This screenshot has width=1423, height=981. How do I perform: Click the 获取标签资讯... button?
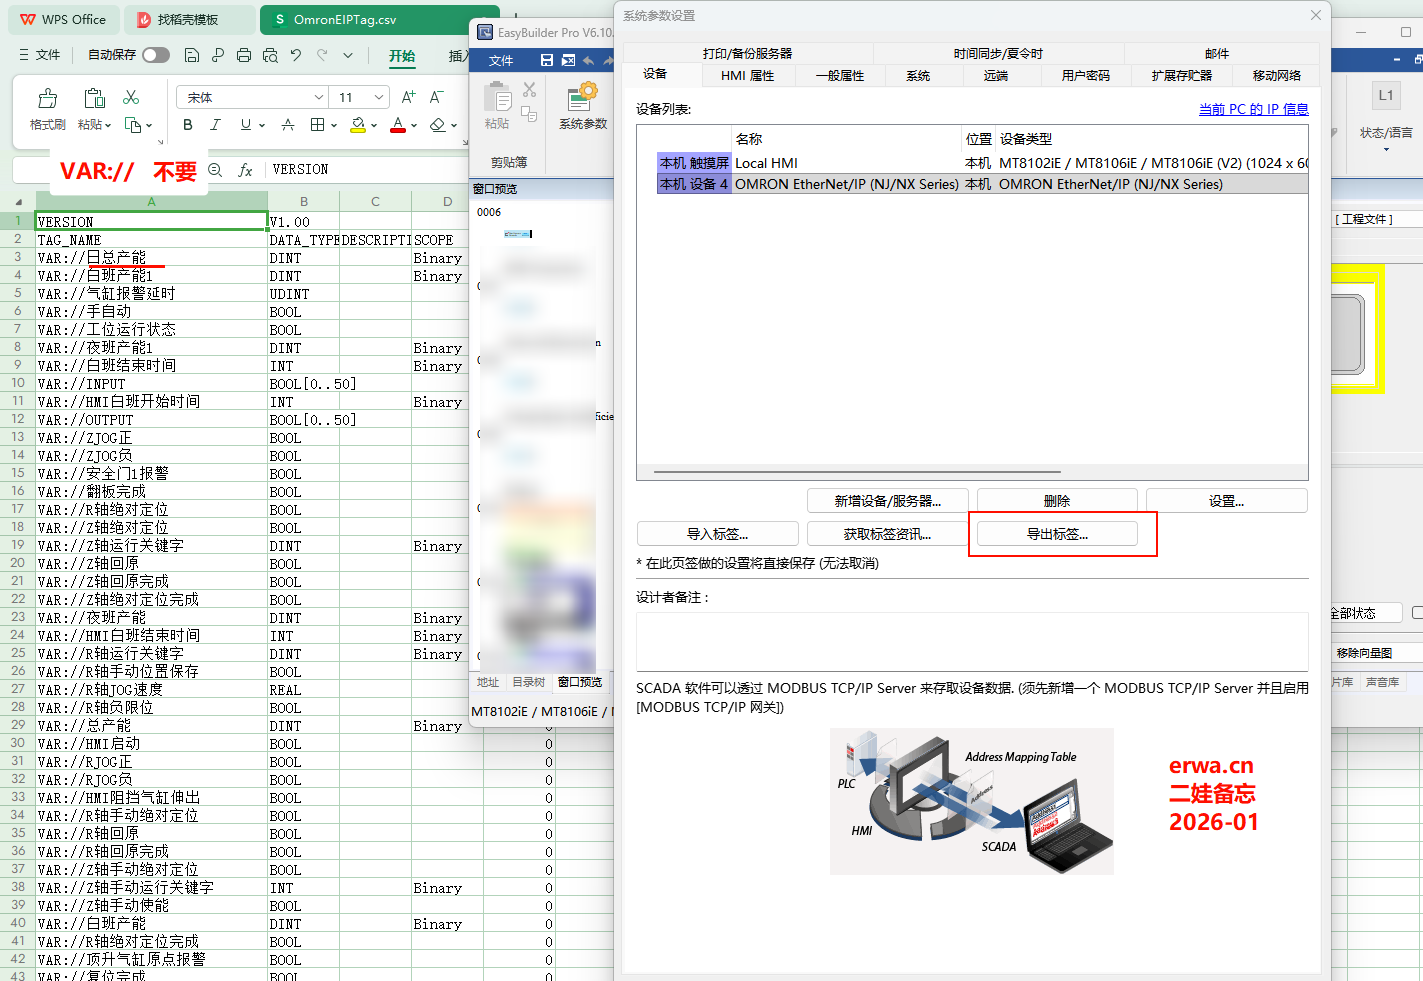pos(887,534)
